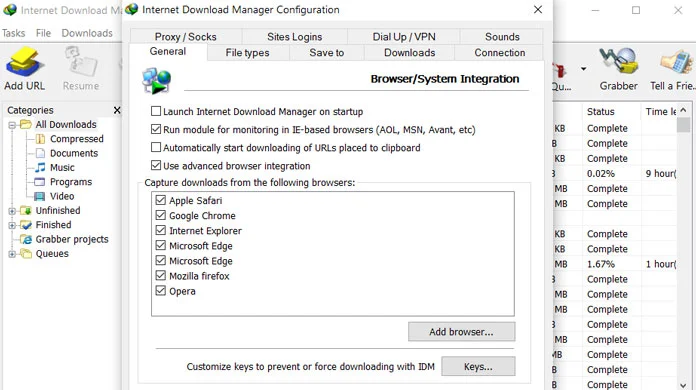696x390 pixels.
Task: Click the Resume toolbar icon
Action: (x=81, y=62)
